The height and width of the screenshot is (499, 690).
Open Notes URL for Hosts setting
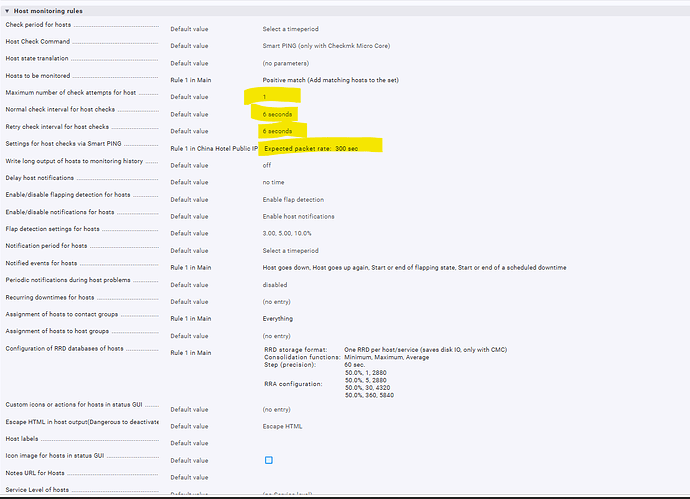[x=35, y=473]
